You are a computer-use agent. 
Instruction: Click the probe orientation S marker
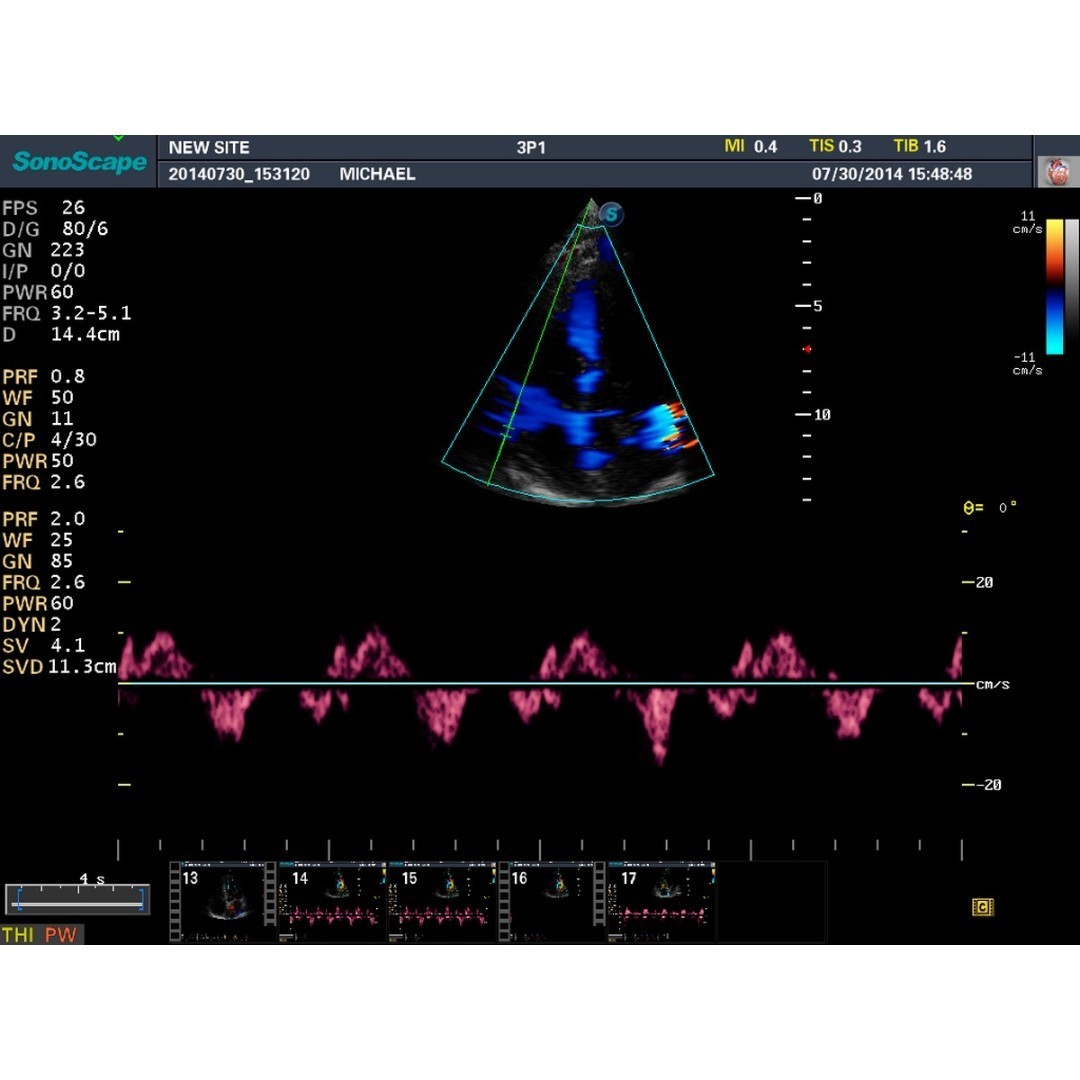coord(611,214)
